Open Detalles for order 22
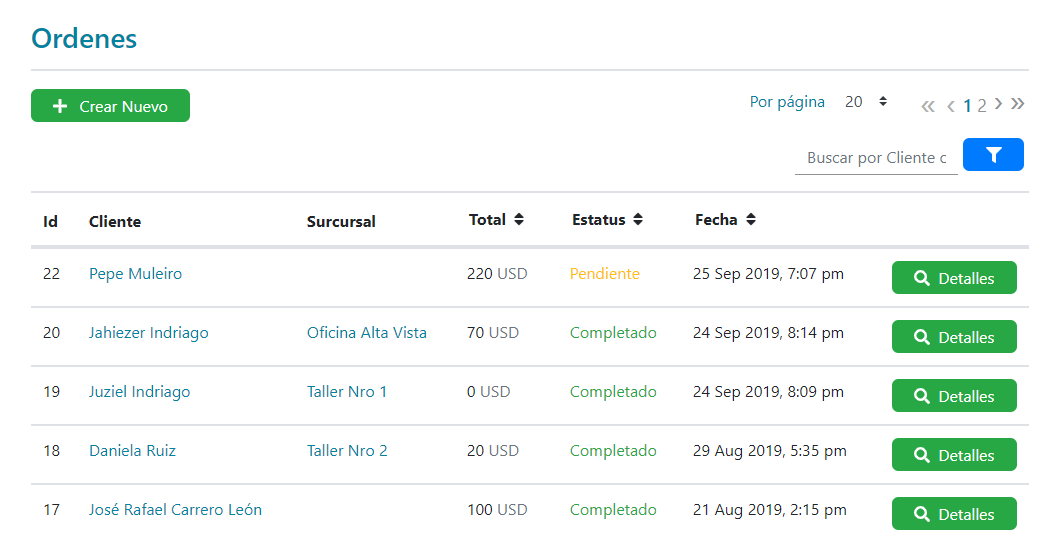 [954, 278]
